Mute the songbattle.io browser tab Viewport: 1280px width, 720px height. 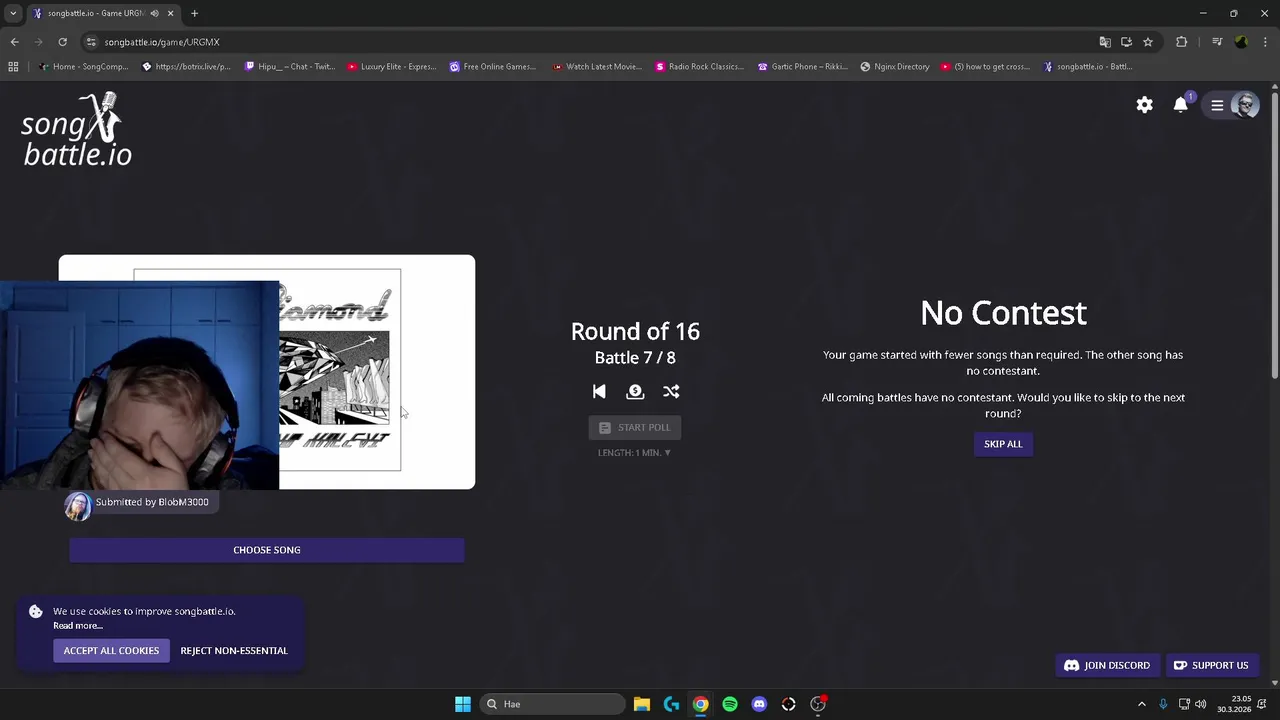[154, 13]
